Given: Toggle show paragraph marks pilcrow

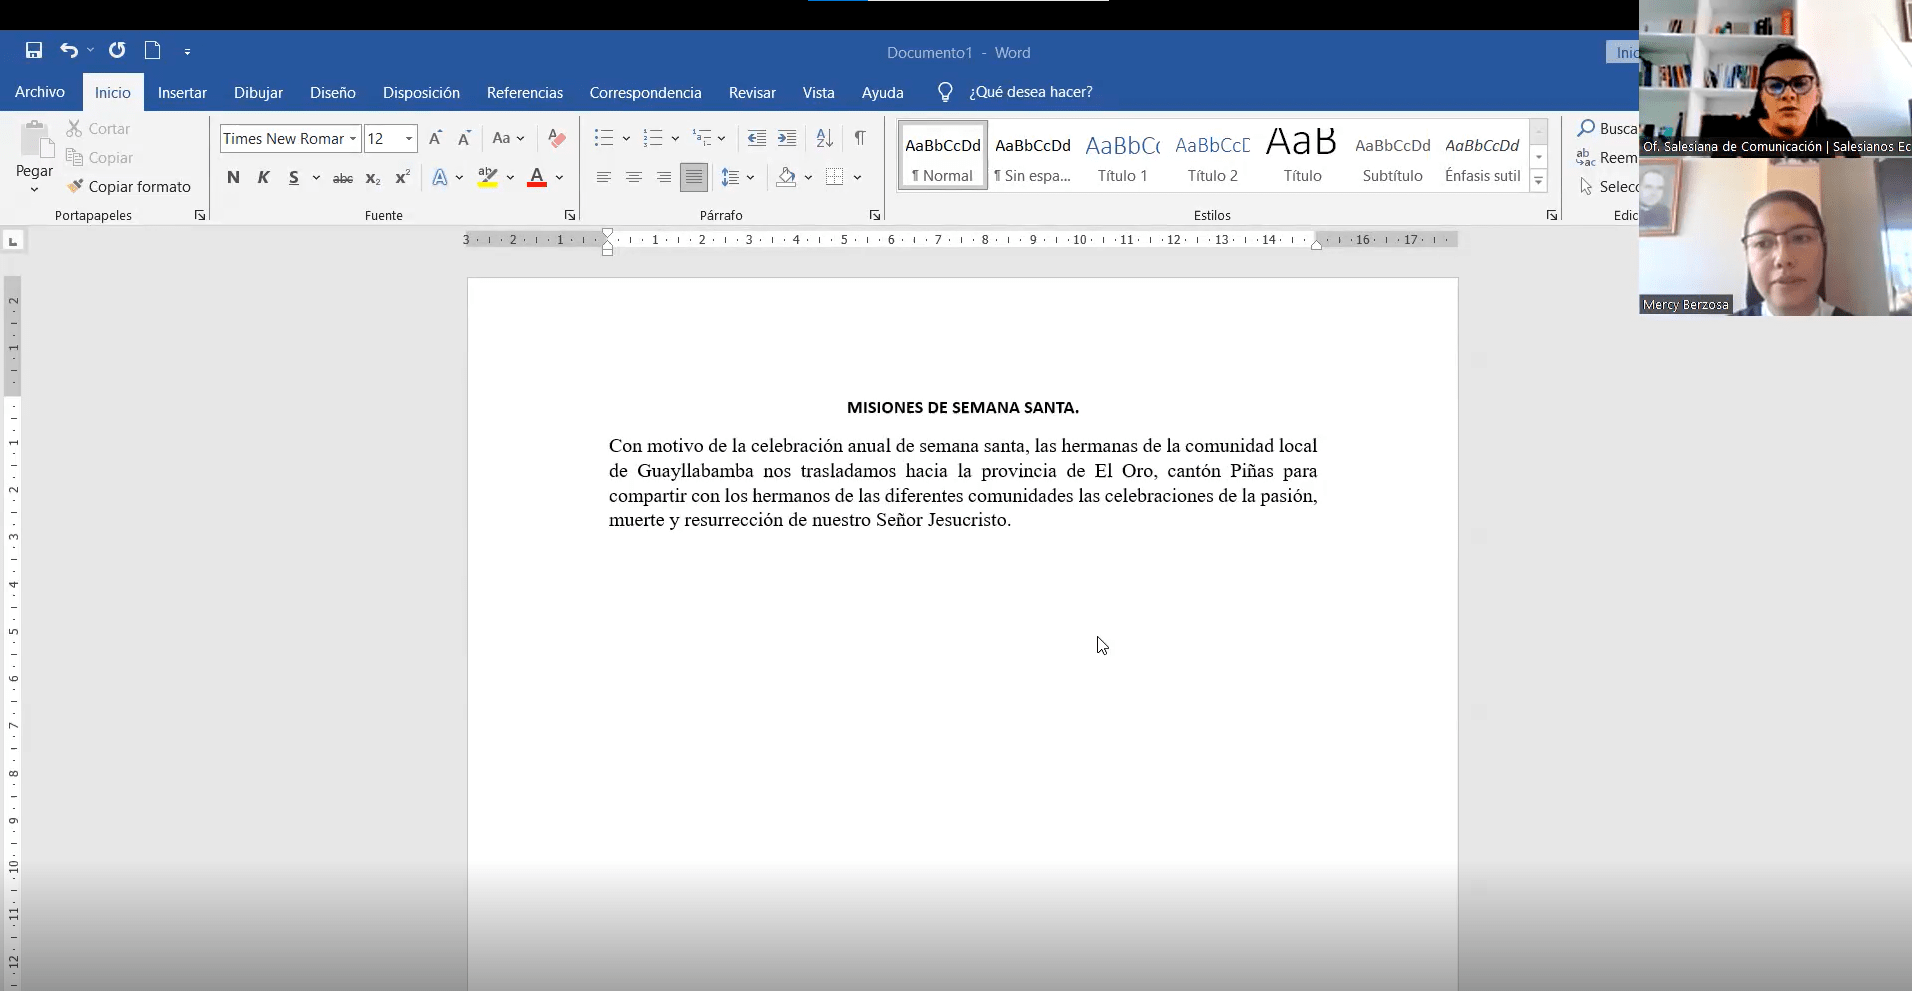Looking at the screenshot, I should (860, 138).
